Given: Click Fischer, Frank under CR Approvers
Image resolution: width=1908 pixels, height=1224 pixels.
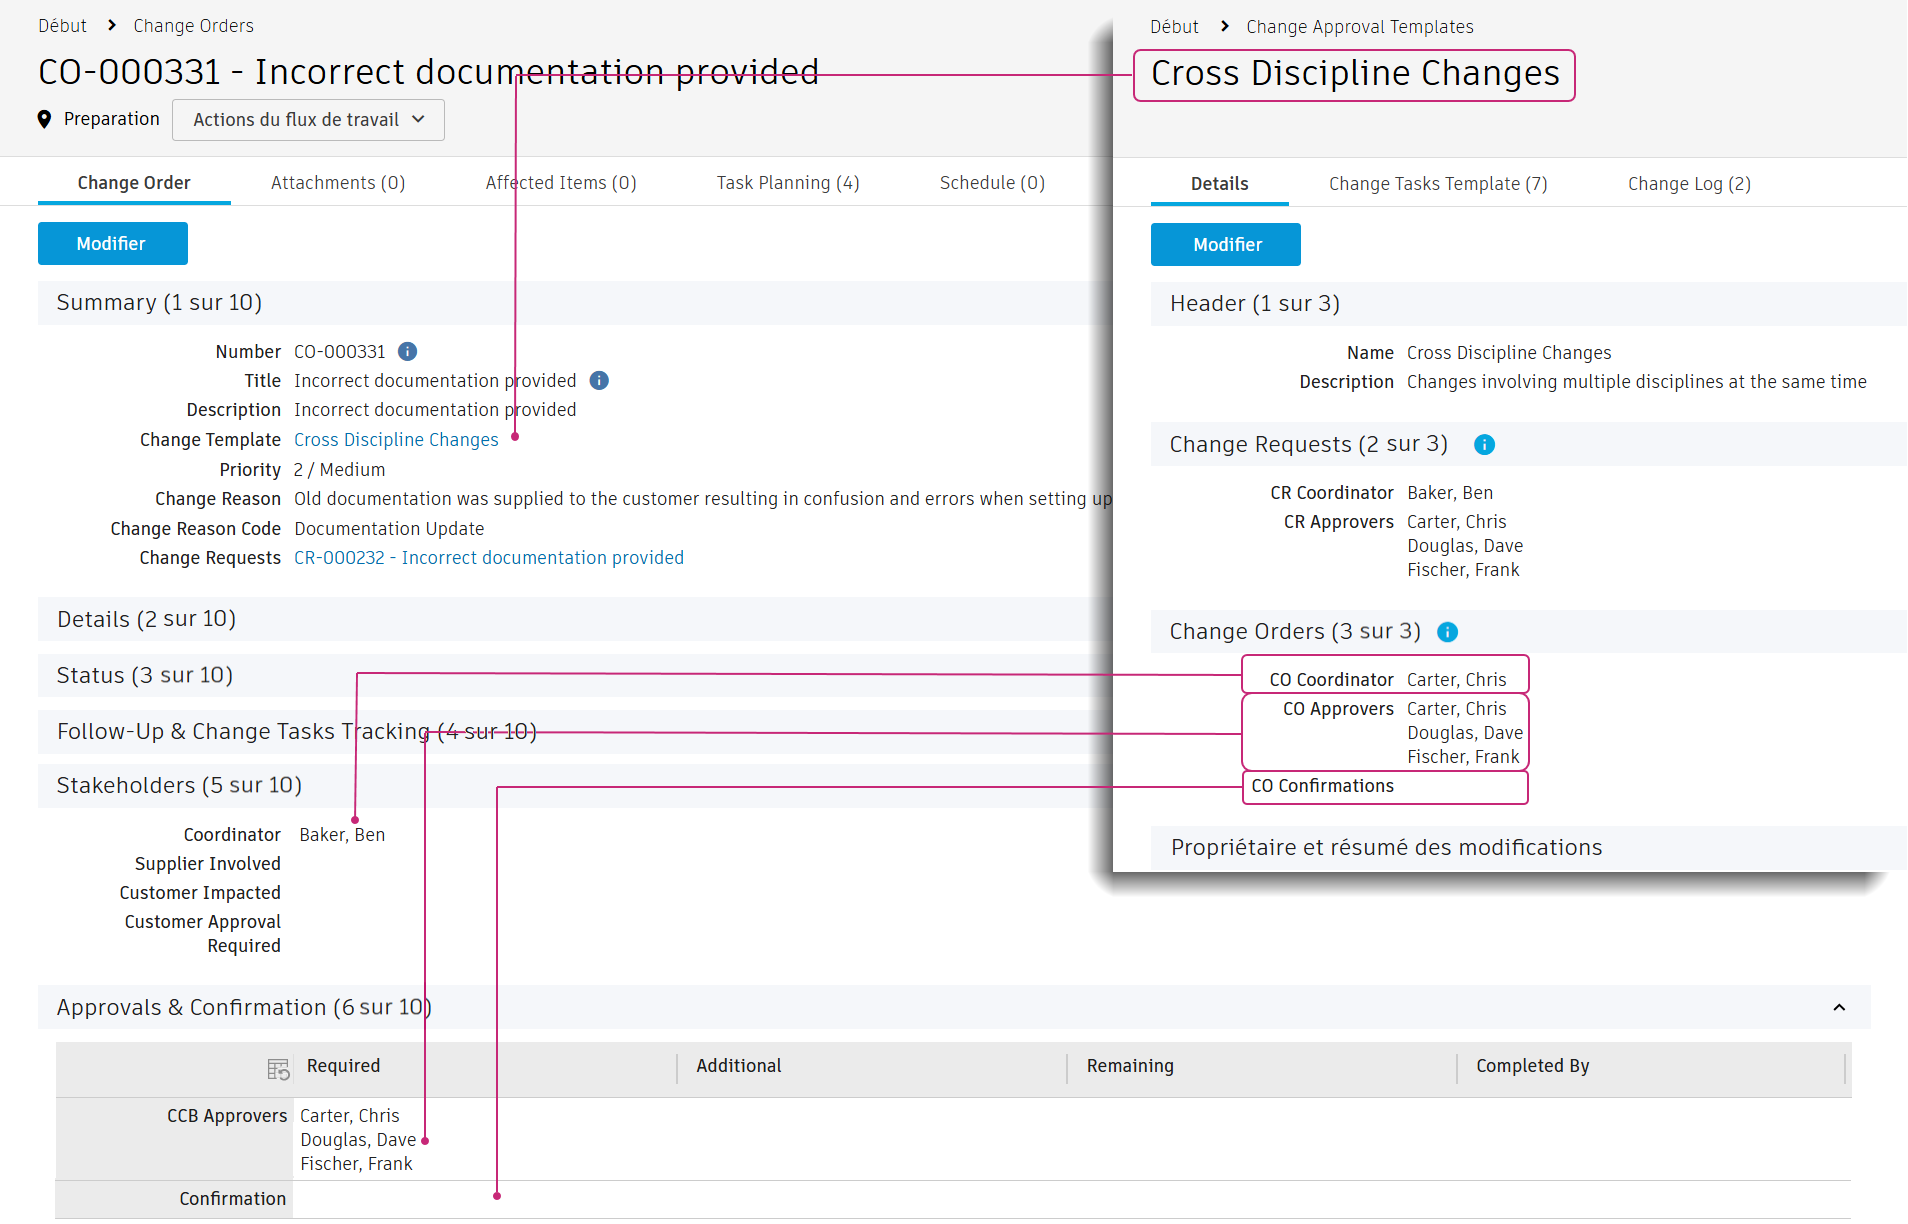Looking at the screenshot, I should pyautogui.click(x=1463, y=570).
